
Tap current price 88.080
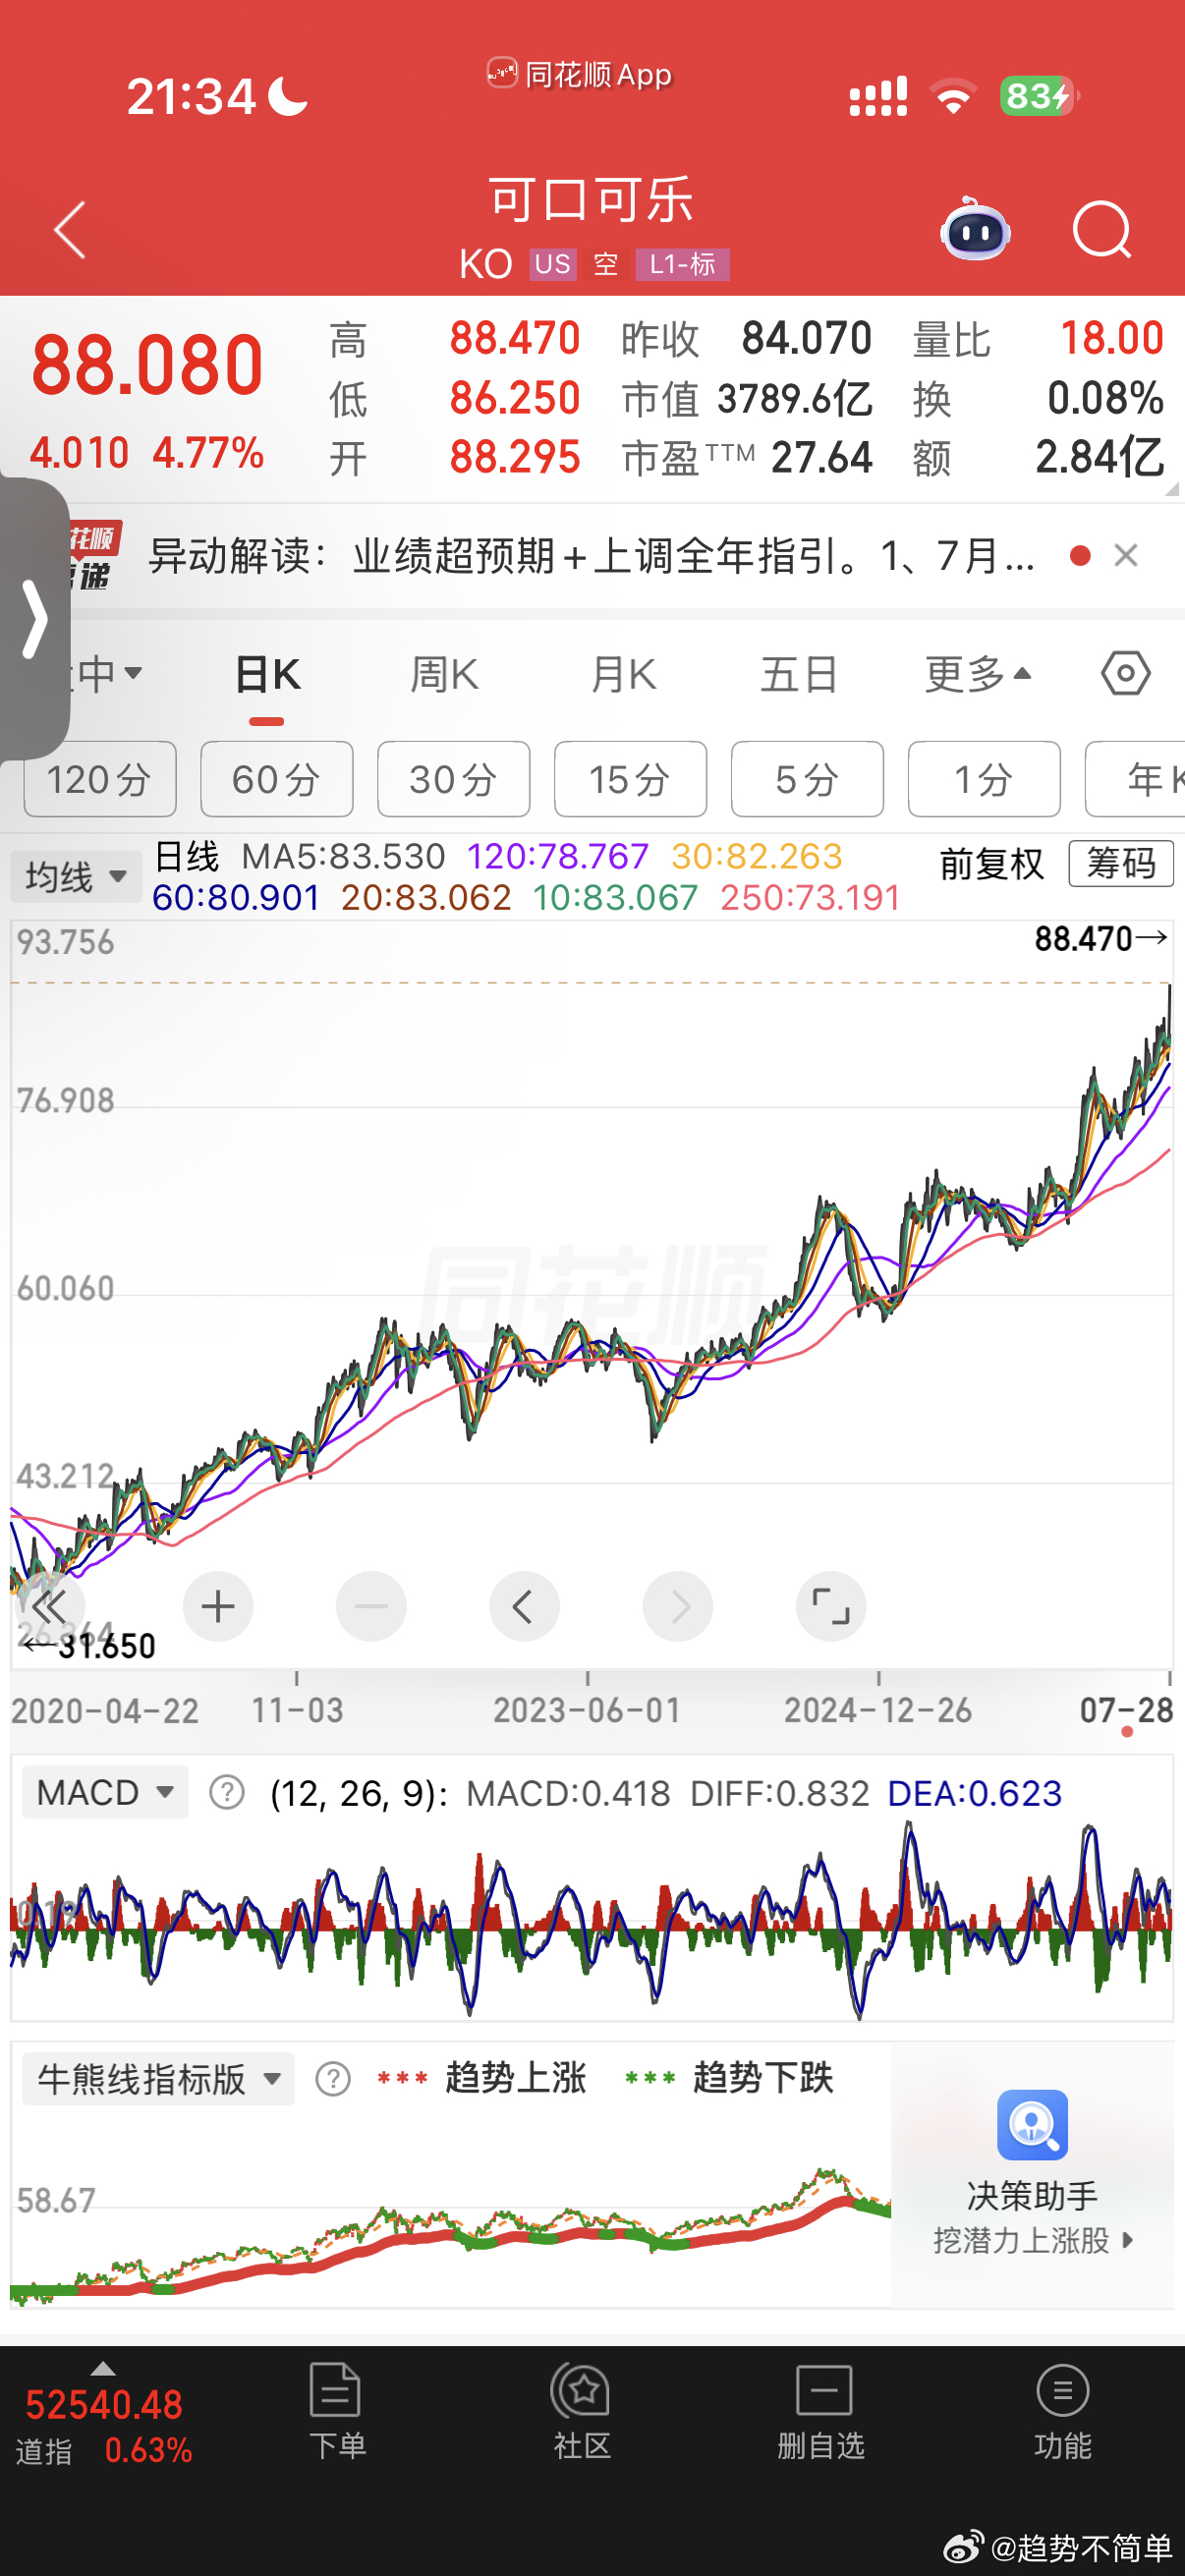pyautogui.click(x=148, y=366)
